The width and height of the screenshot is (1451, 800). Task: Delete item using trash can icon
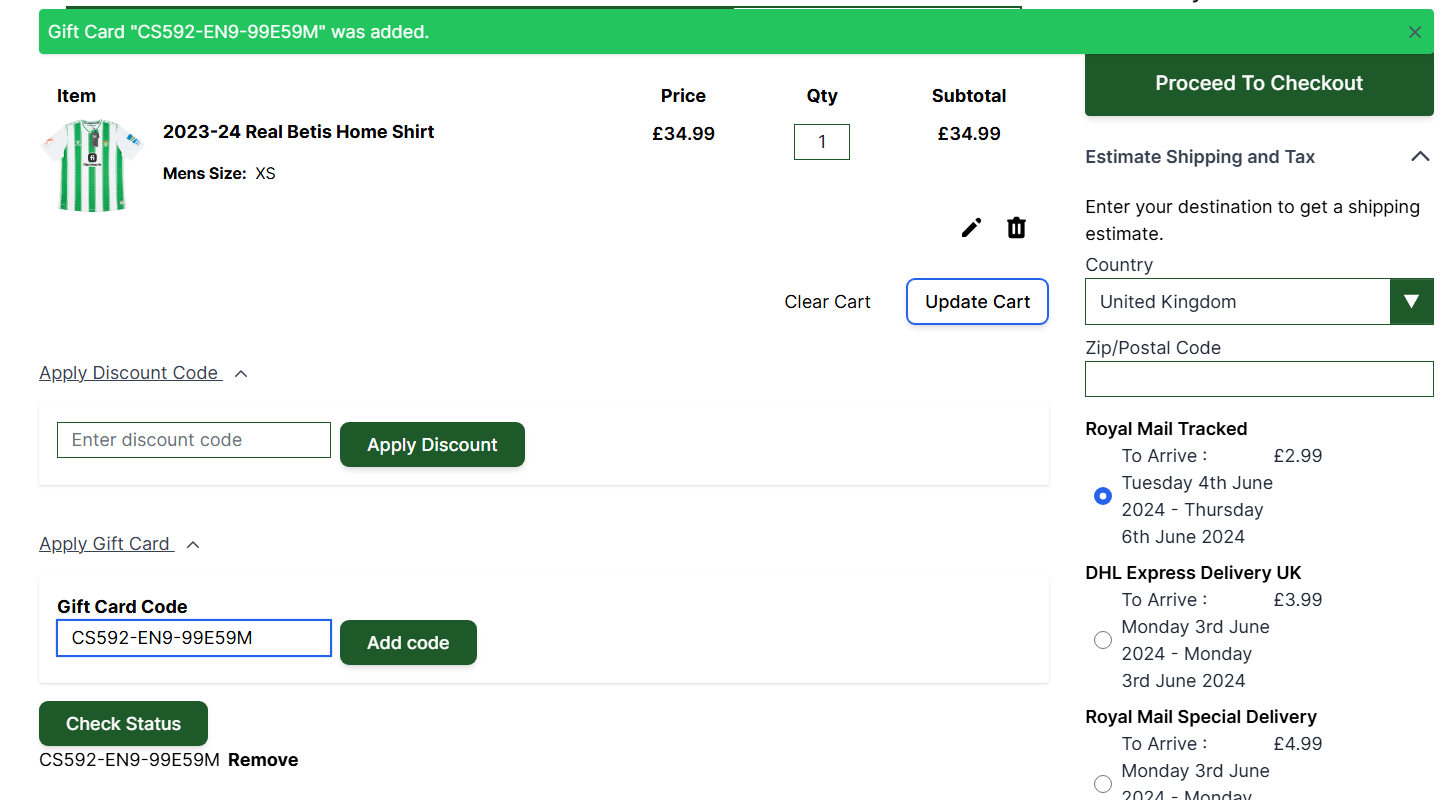(x=1016, y=228)
